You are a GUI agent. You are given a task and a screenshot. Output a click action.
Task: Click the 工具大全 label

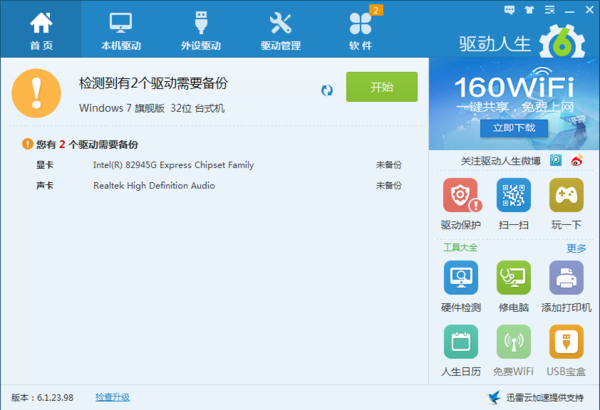click(460, 248)
